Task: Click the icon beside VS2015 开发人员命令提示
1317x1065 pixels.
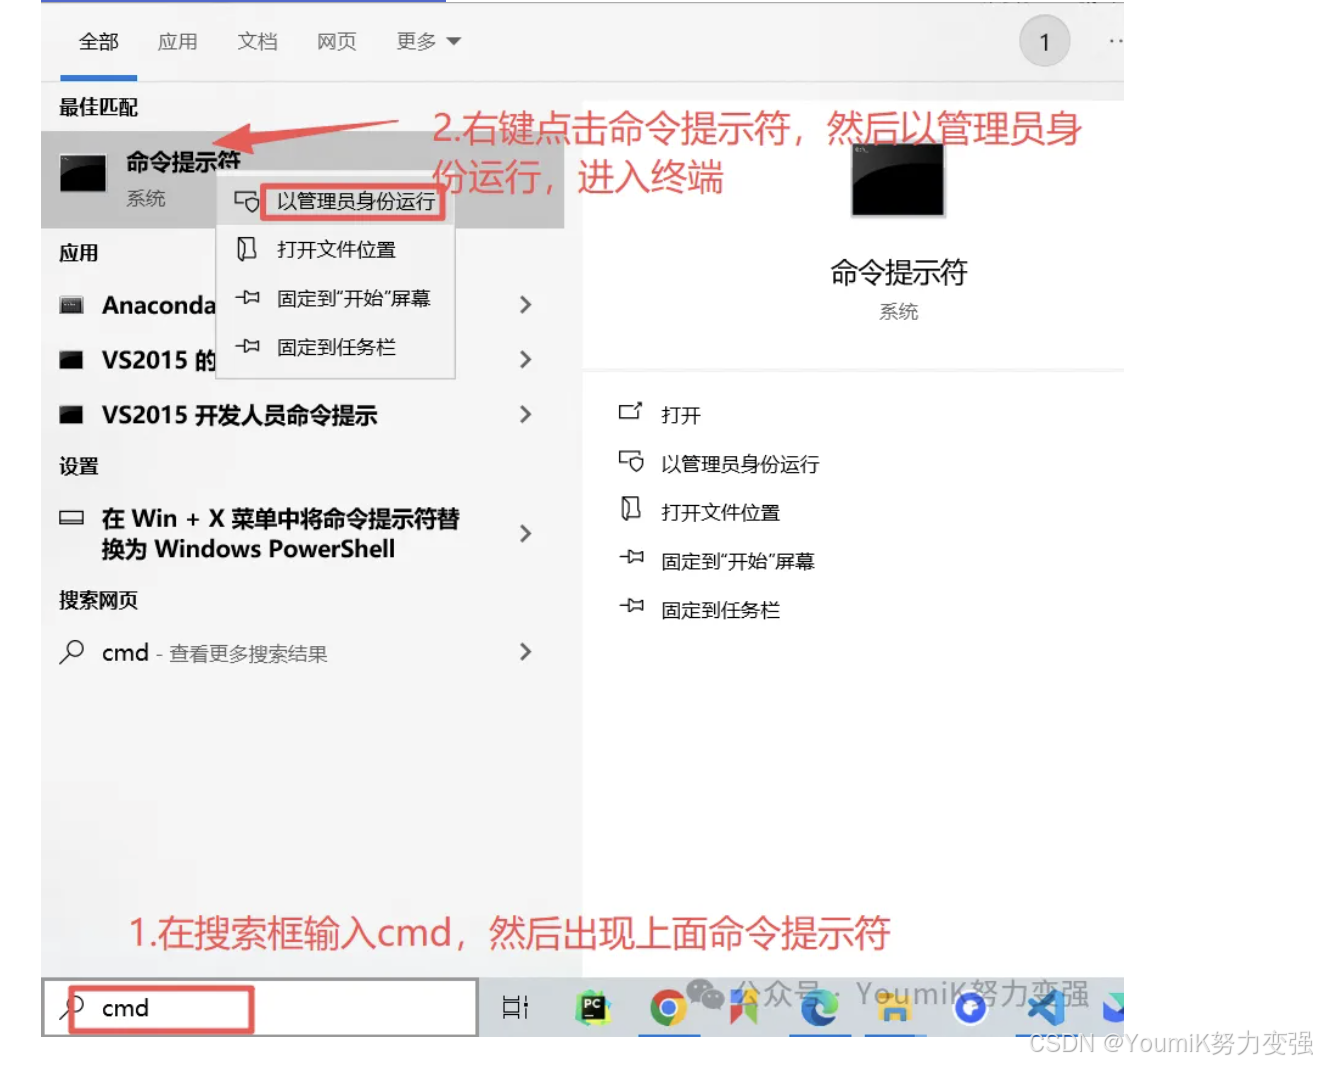Action: (x=71, y=415)
